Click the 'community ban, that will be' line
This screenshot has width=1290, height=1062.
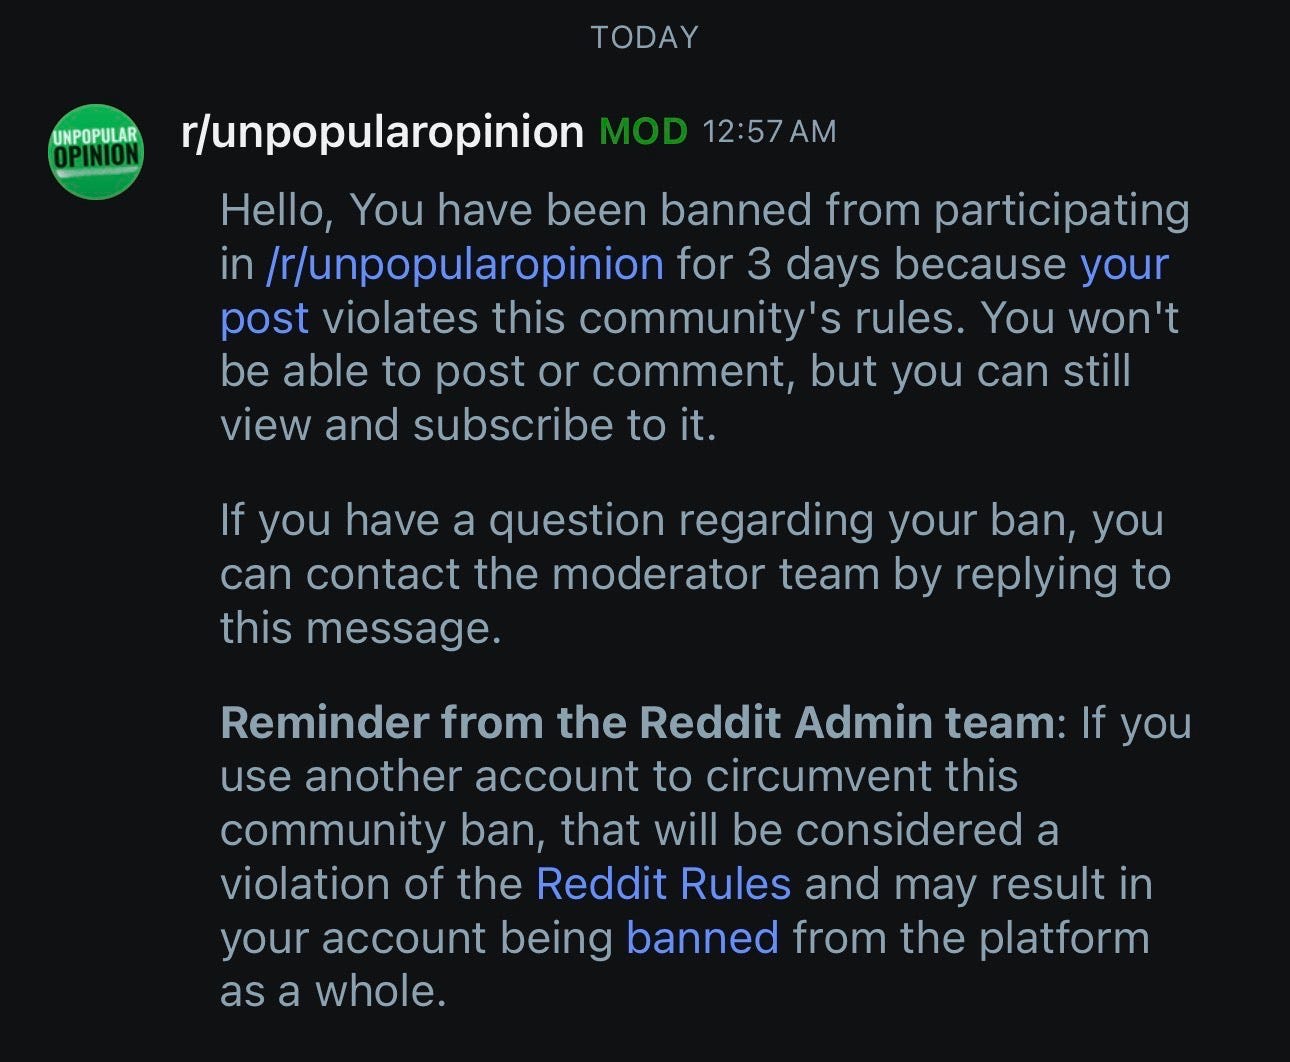[x=639, y=830]
